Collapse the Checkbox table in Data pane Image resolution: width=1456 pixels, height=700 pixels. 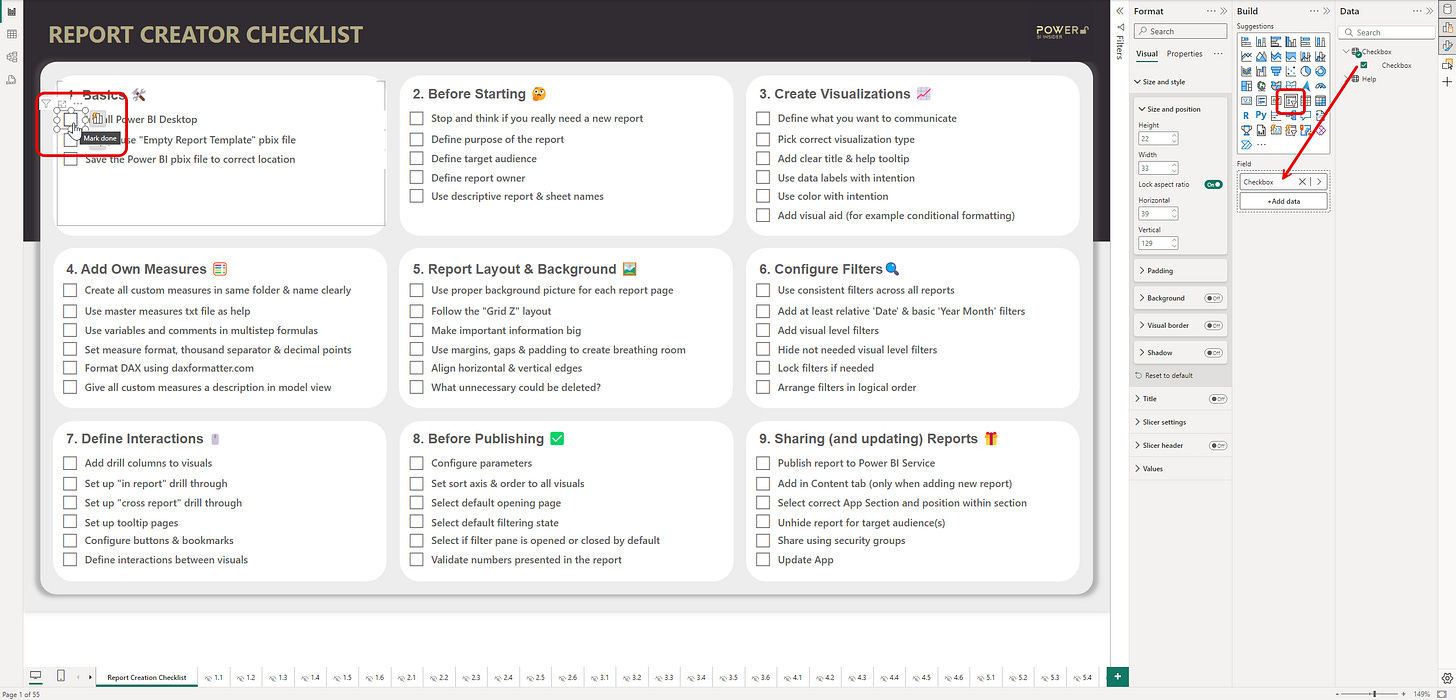pos(1346,51)
